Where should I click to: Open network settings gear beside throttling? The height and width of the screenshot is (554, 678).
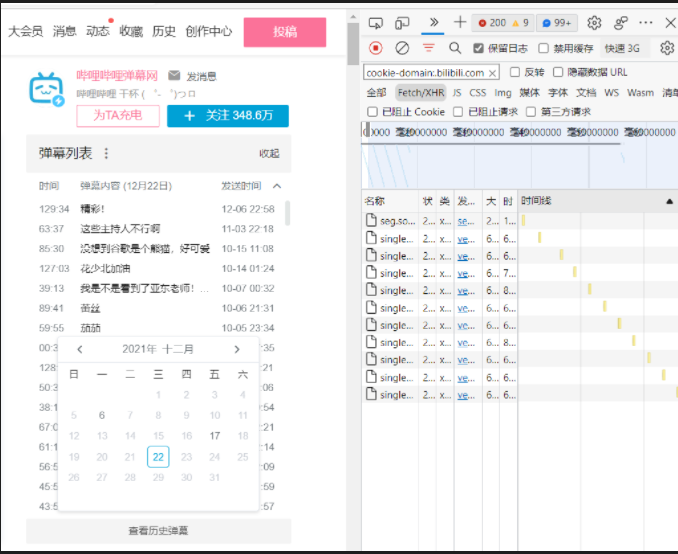tap(667, 48)
